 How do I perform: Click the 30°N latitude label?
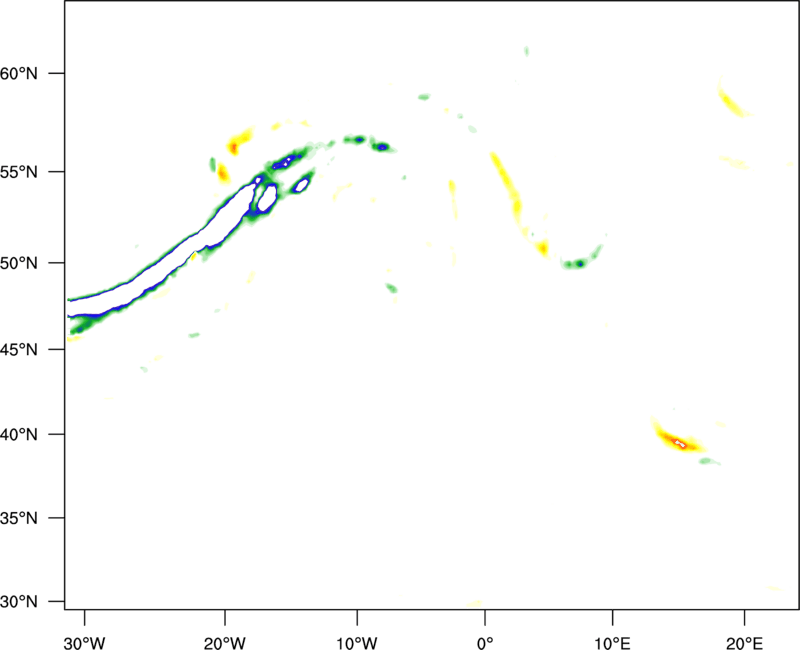point(18,602)
